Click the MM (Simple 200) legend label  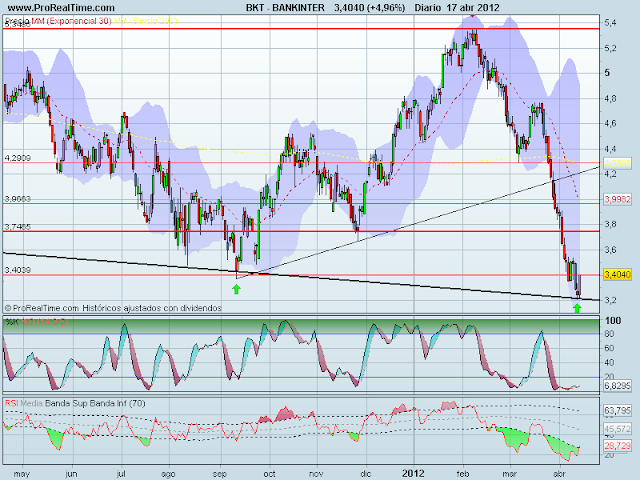point(145,21)
